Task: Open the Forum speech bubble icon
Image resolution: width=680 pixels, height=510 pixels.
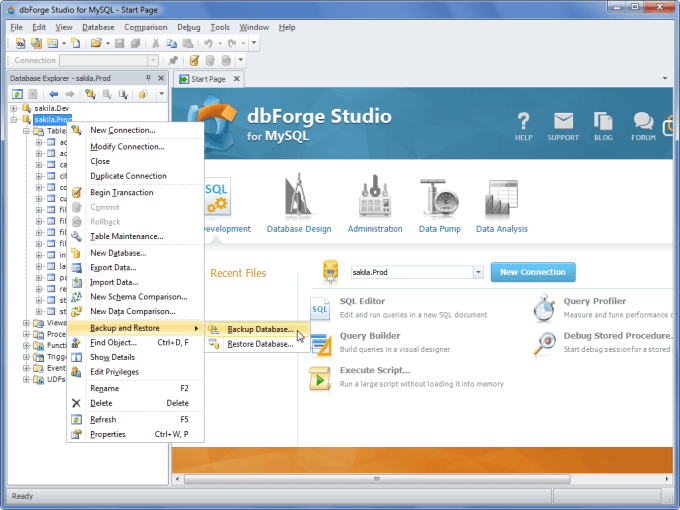Action: [x=643, y=121]
